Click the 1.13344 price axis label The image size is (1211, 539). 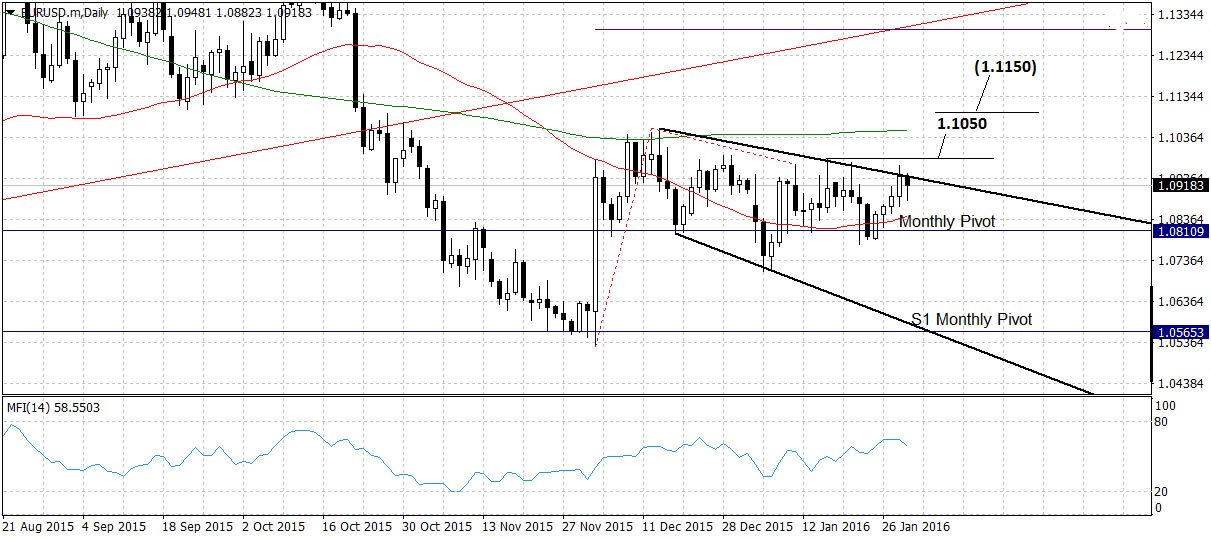pyautogui.click(x=1180, y=14)
